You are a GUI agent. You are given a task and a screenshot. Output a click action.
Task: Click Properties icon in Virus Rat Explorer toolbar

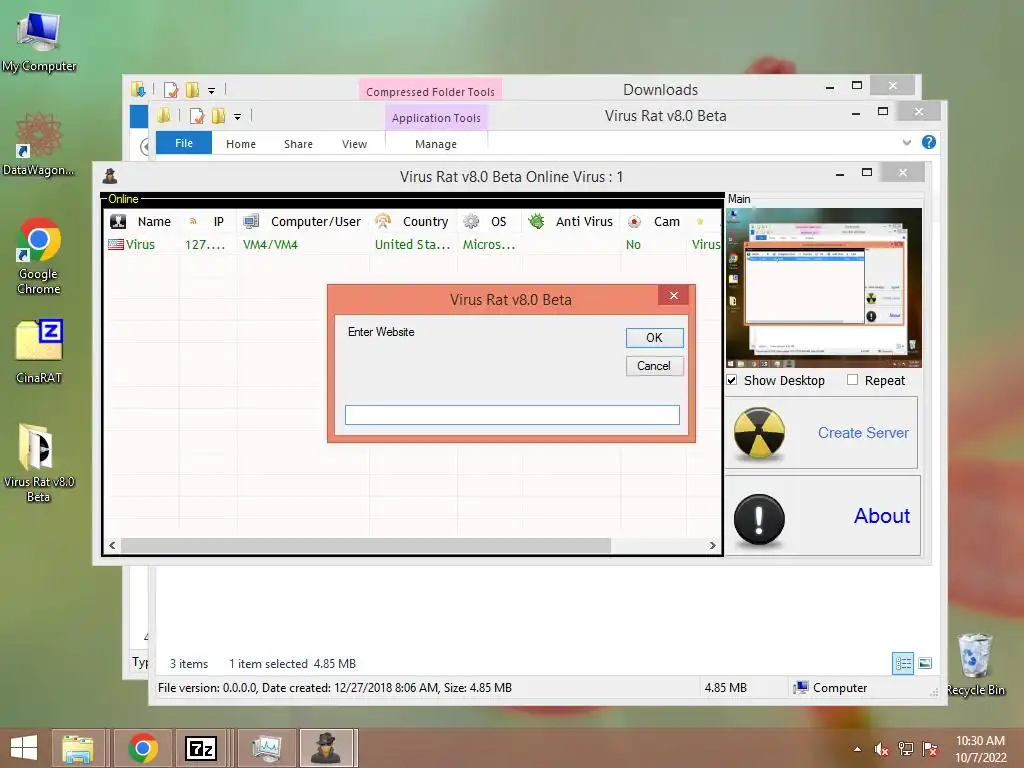coord(197,116)
